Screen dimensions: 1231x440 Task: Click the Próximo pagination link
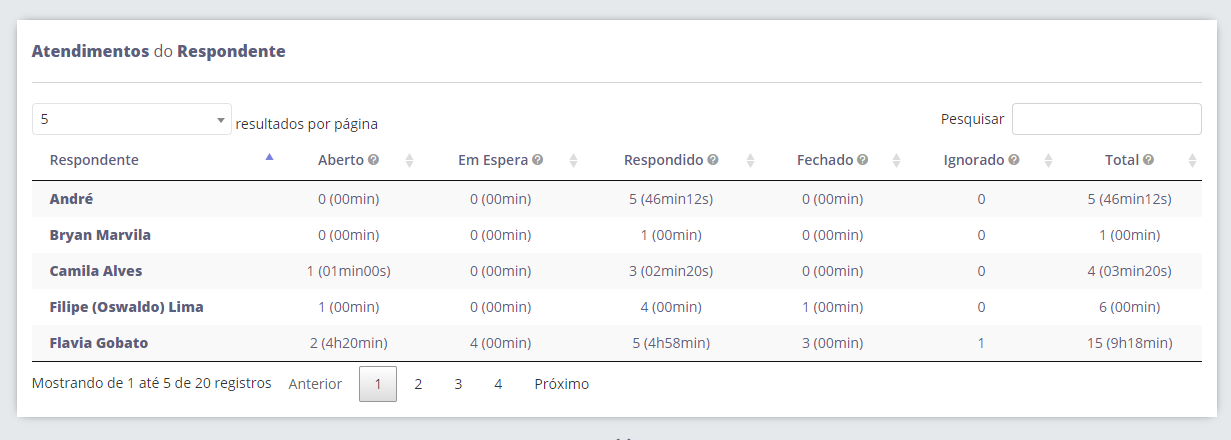[x=562, y=384]
